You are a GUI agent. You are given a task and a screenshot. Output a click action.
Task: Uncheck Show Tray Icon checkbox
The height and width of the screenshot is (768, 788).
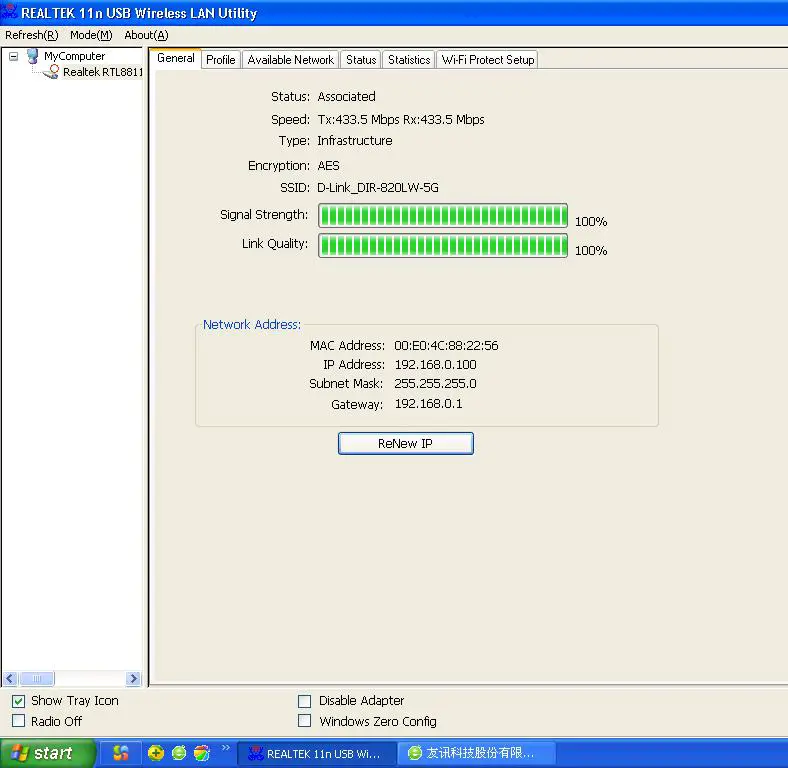click(x=19, y=701)
